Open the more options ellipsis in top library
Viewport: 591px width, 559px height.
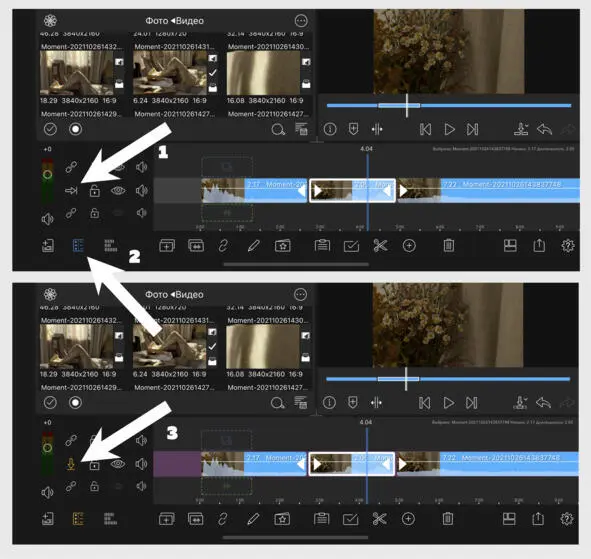[x=301, y=21]
